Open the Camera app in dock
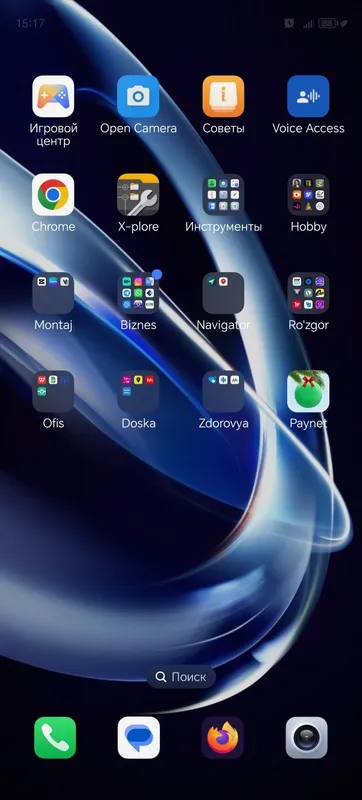This screenshot has height=800, width=362. (306, 738)
